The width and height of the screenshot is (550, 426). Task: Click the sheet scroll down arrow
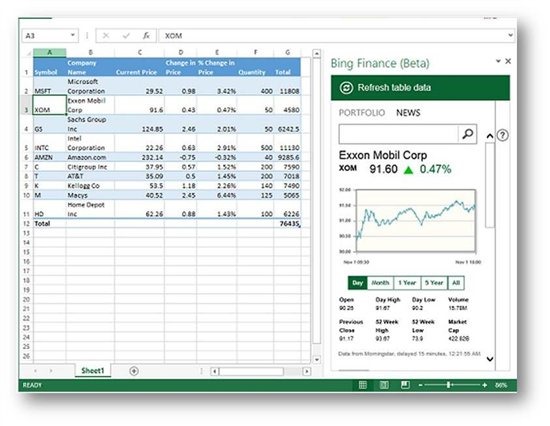(x=316, y=360)
